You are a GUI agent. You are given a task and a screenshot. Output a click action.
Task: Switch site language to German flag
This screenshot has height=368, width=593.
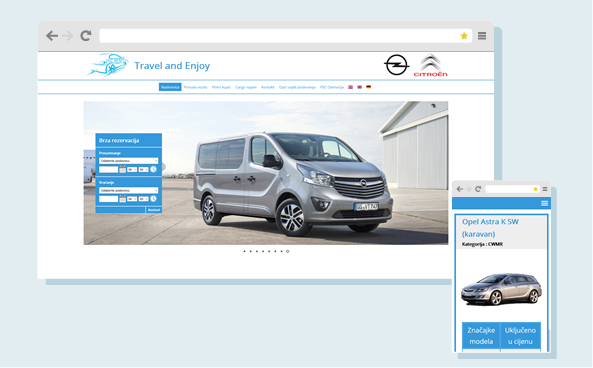click(368, 87)
